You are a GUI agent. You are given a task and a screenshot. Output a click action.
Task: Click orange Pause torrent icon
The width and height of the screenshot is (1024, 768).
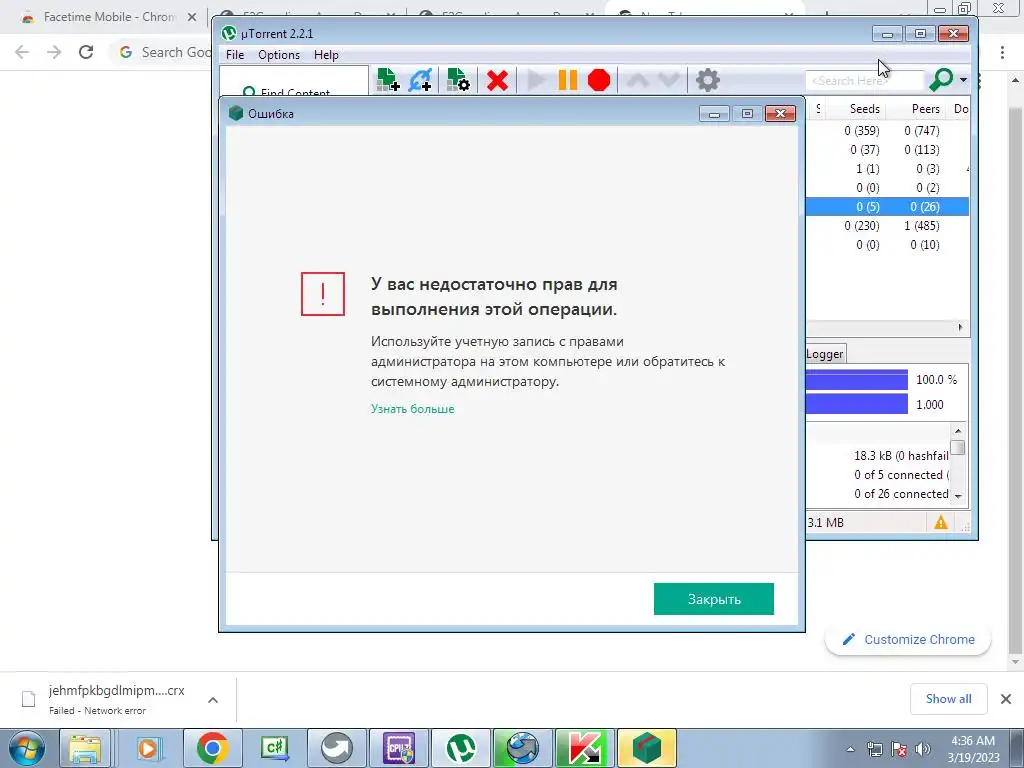[x=568, y=80]
